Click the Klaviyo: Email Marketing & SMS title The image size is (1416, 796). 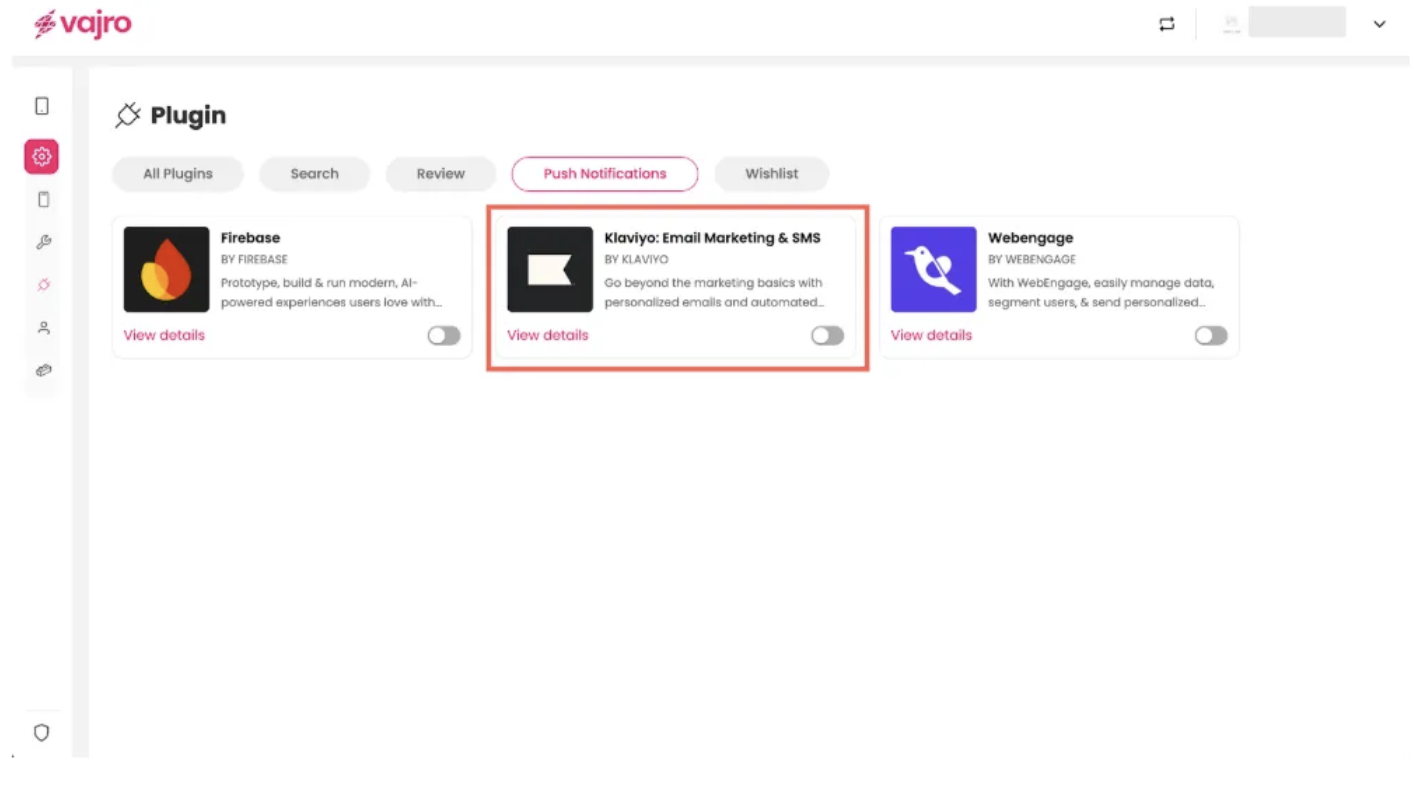click(x=712, y=238)
